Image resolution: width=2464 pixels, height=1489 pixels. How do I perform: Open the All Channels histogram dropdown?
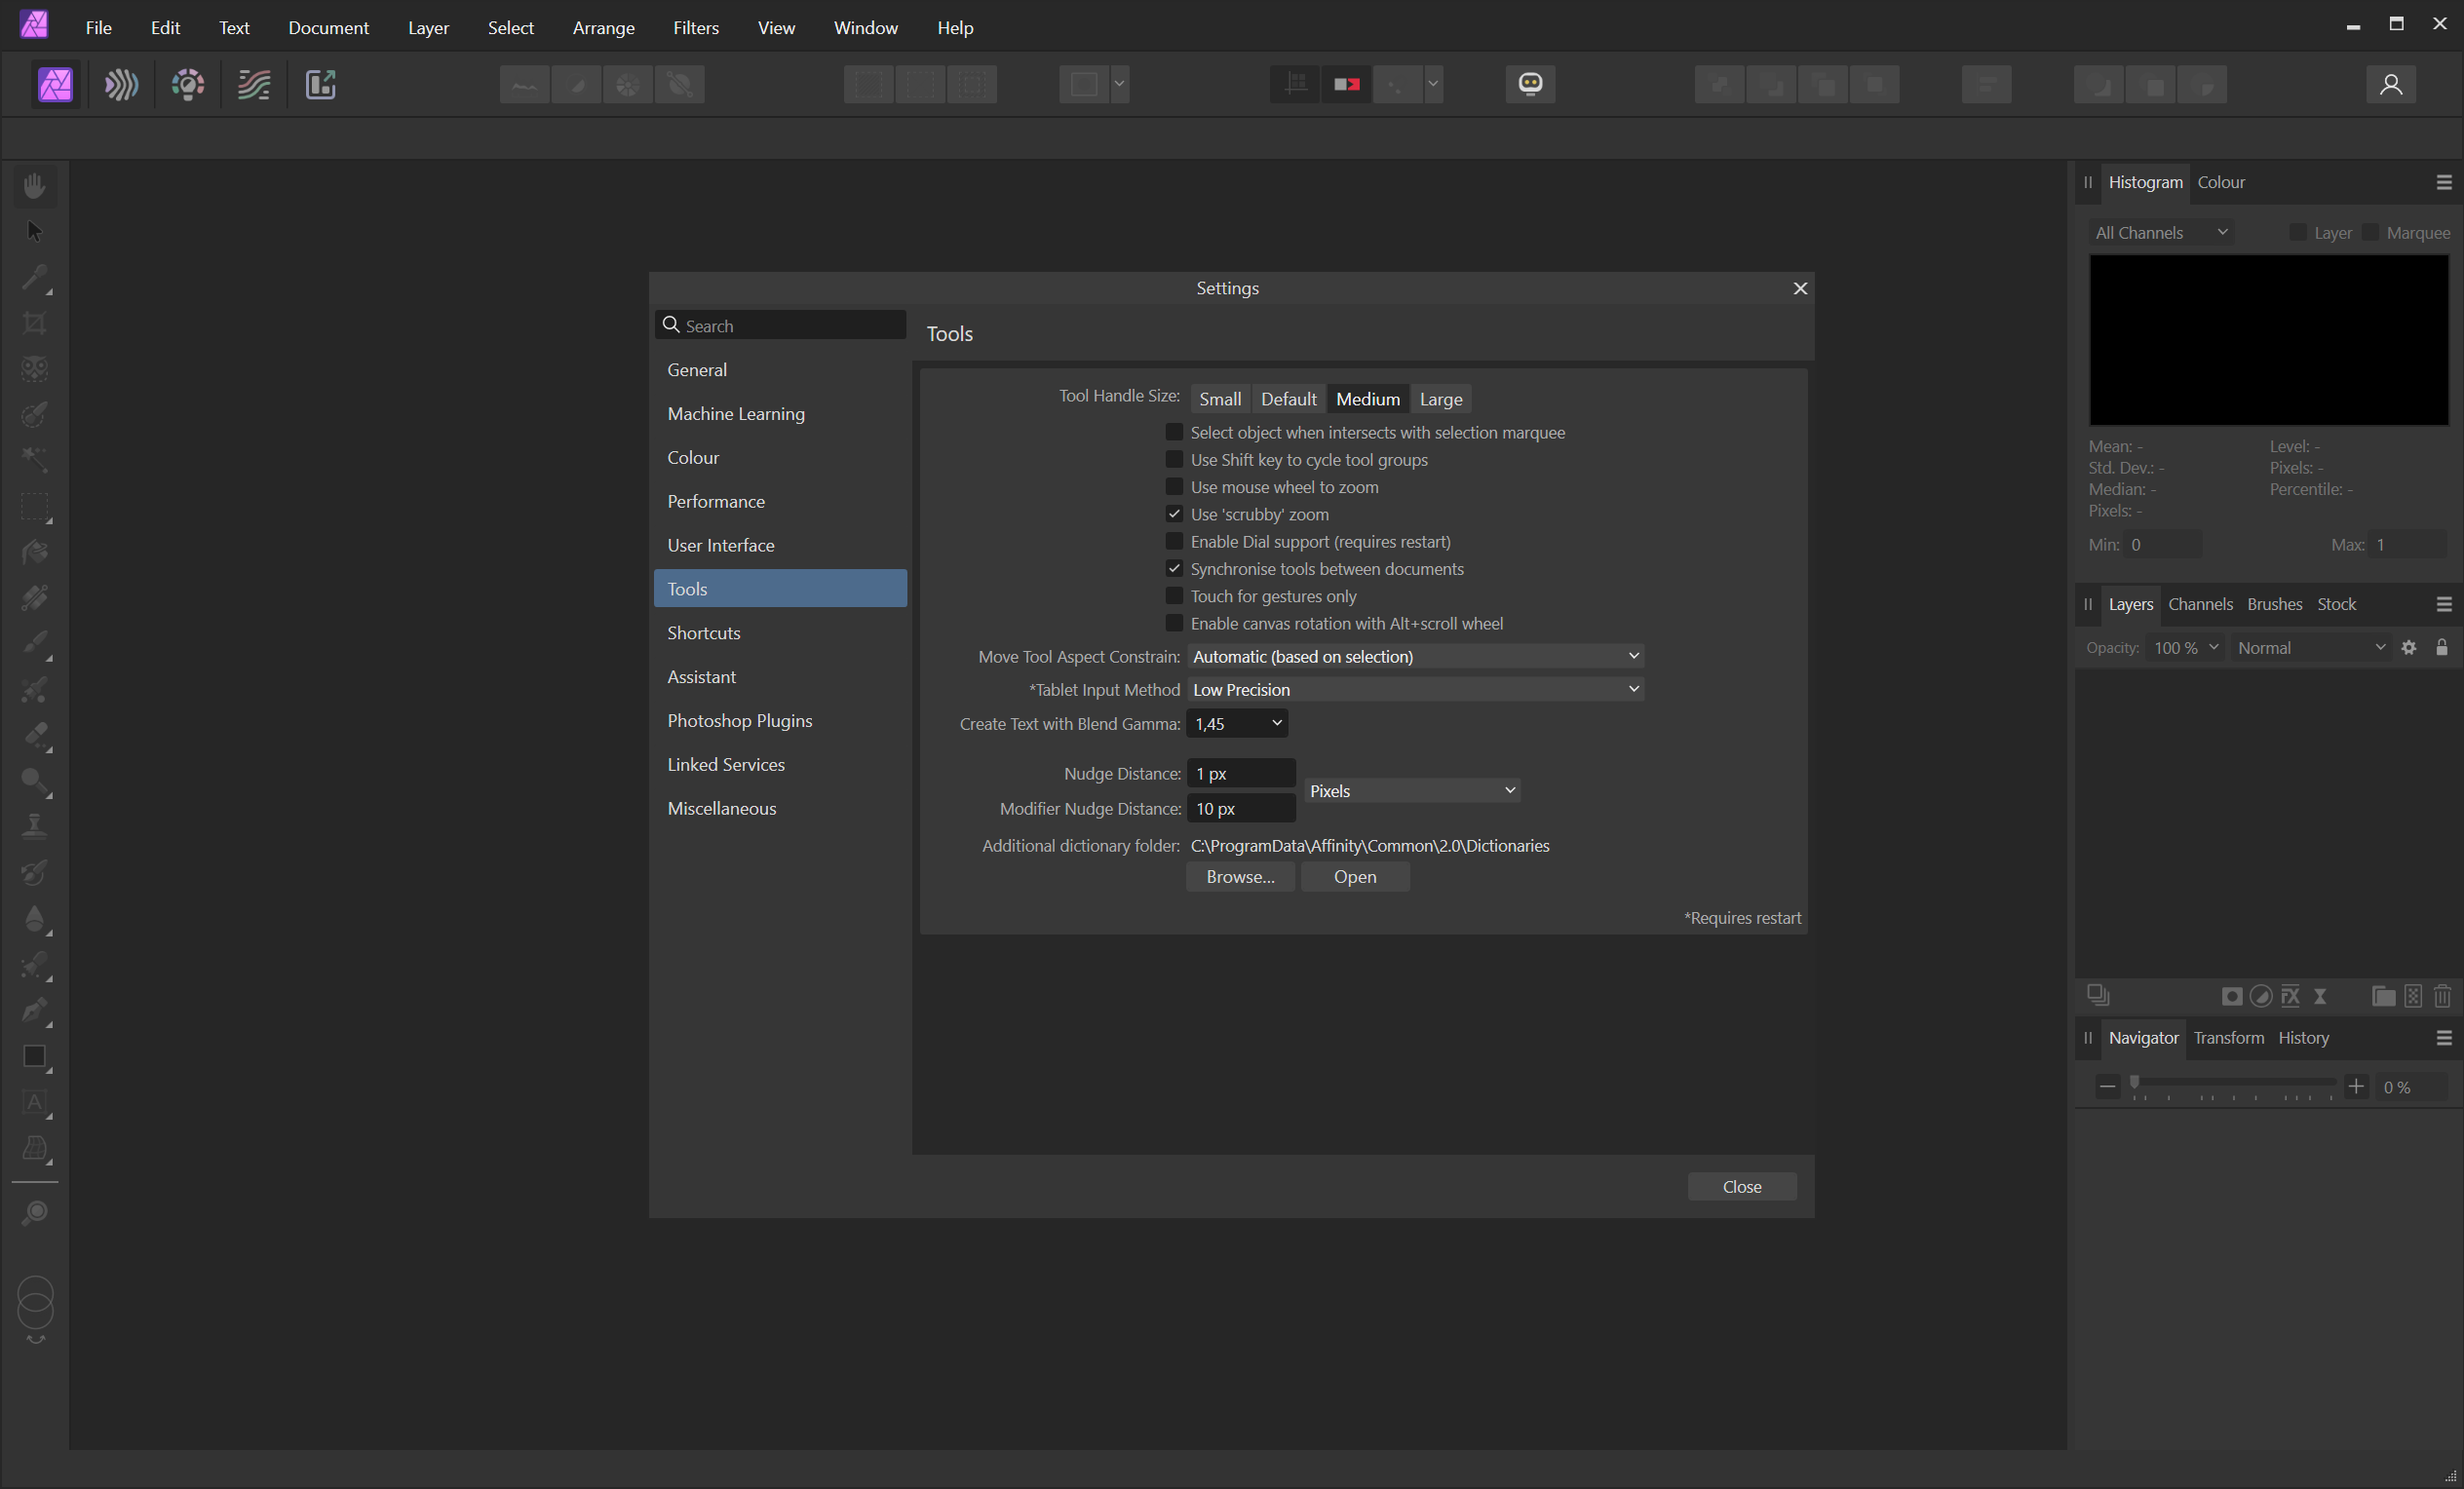[x=2160, y=233]
